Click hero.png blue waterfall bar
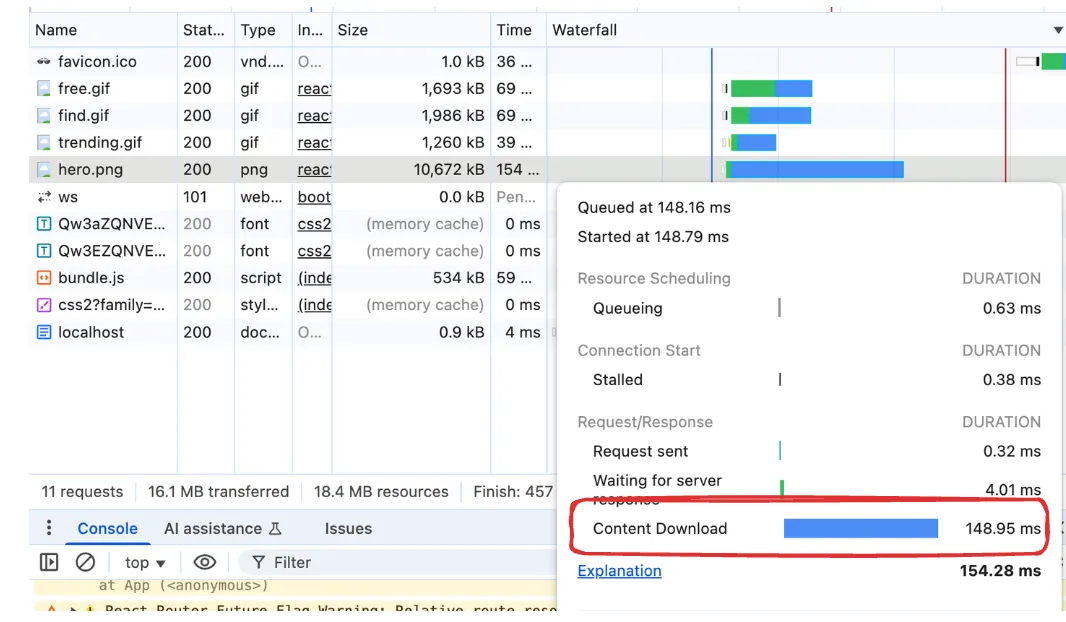The image size is (1066, 622). coord(815,170)
